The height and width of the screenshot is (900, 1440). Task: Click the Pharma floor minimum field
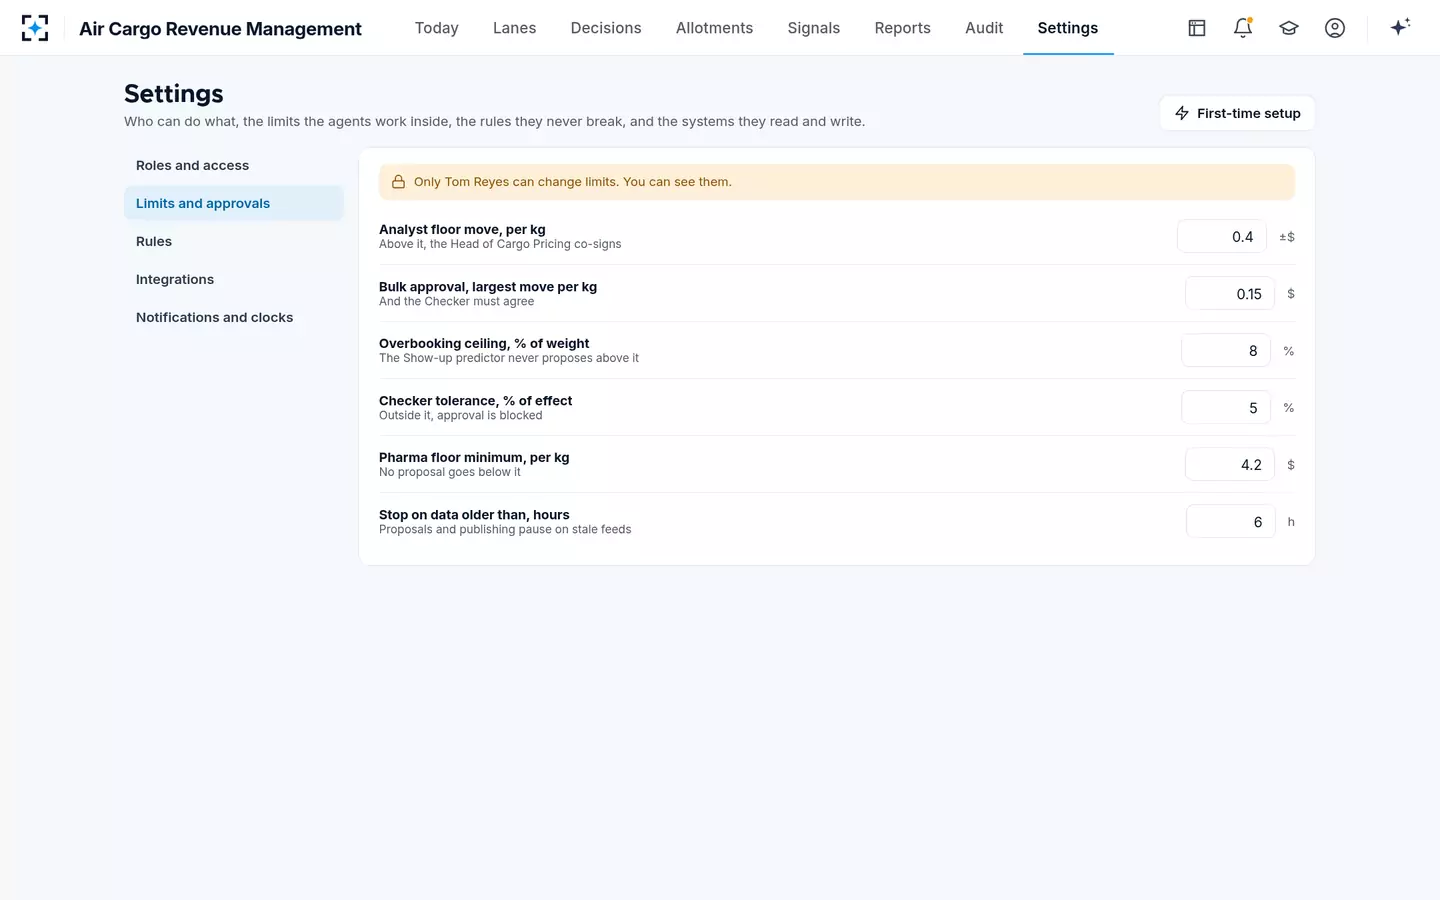[x=1230, y=465]
